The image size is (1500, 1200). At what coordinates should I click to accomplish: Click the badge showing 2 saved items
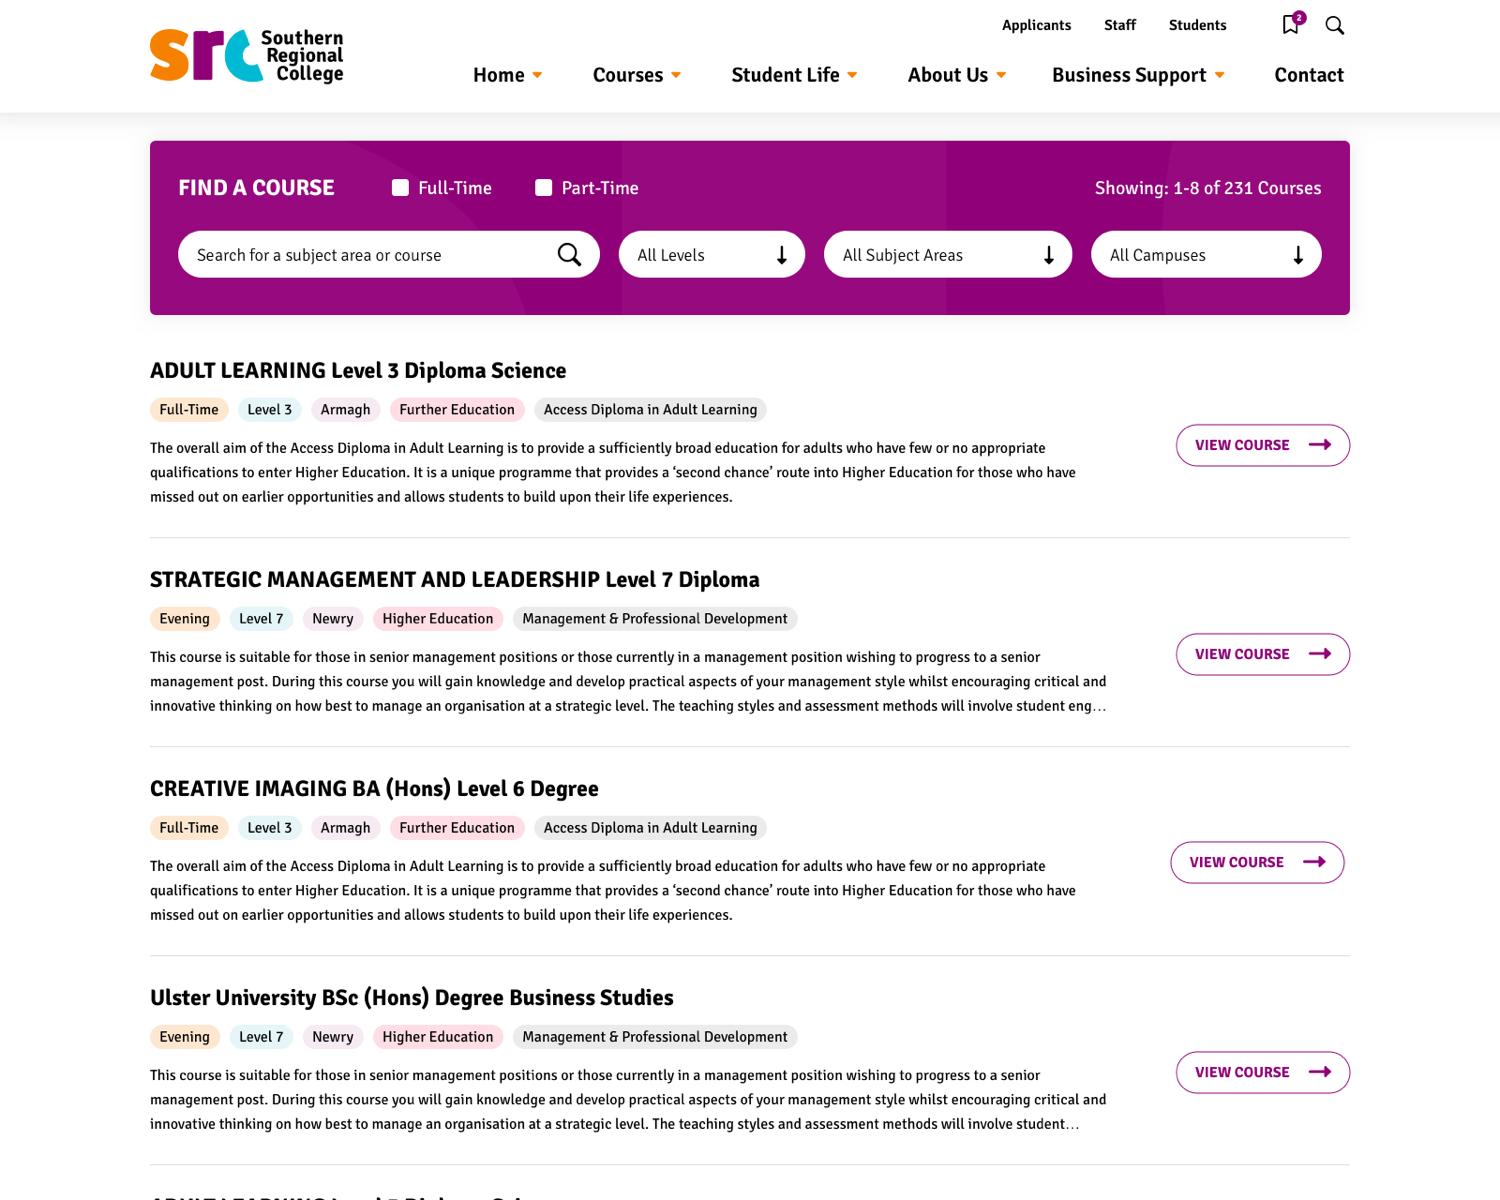click(x=1298, y=17)
